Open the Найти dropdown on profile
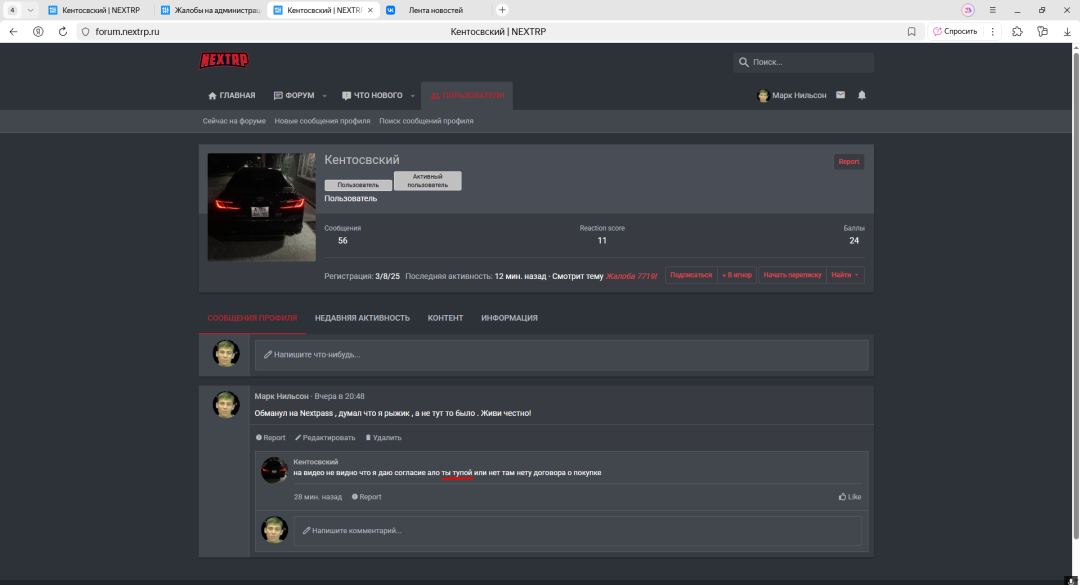This screenshot has width=1080, height=585. click(x=845, y=275)
